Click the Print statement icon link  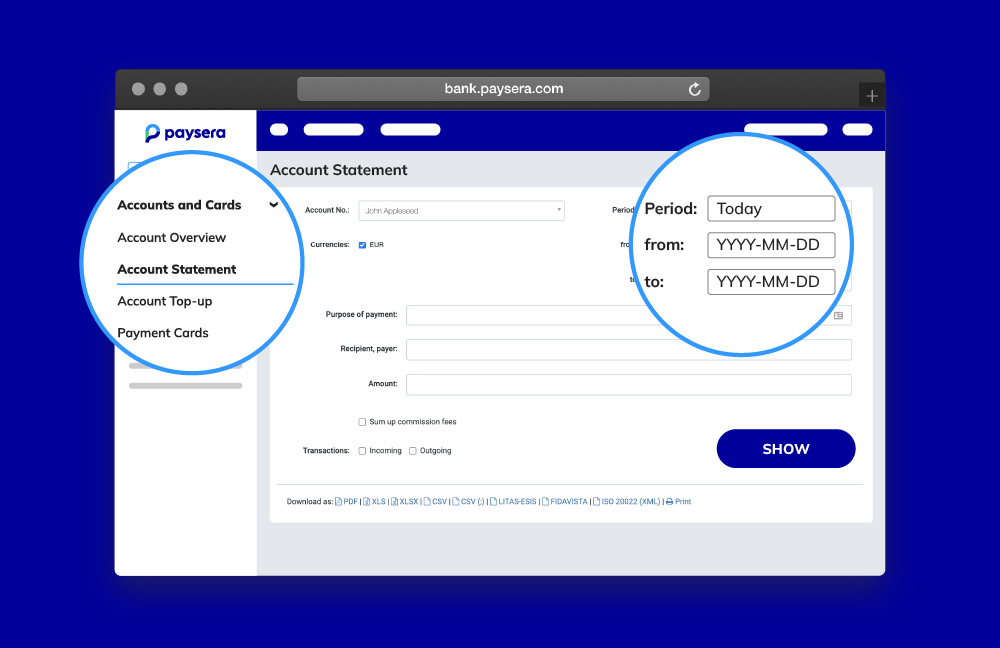(x=678, y=502)
